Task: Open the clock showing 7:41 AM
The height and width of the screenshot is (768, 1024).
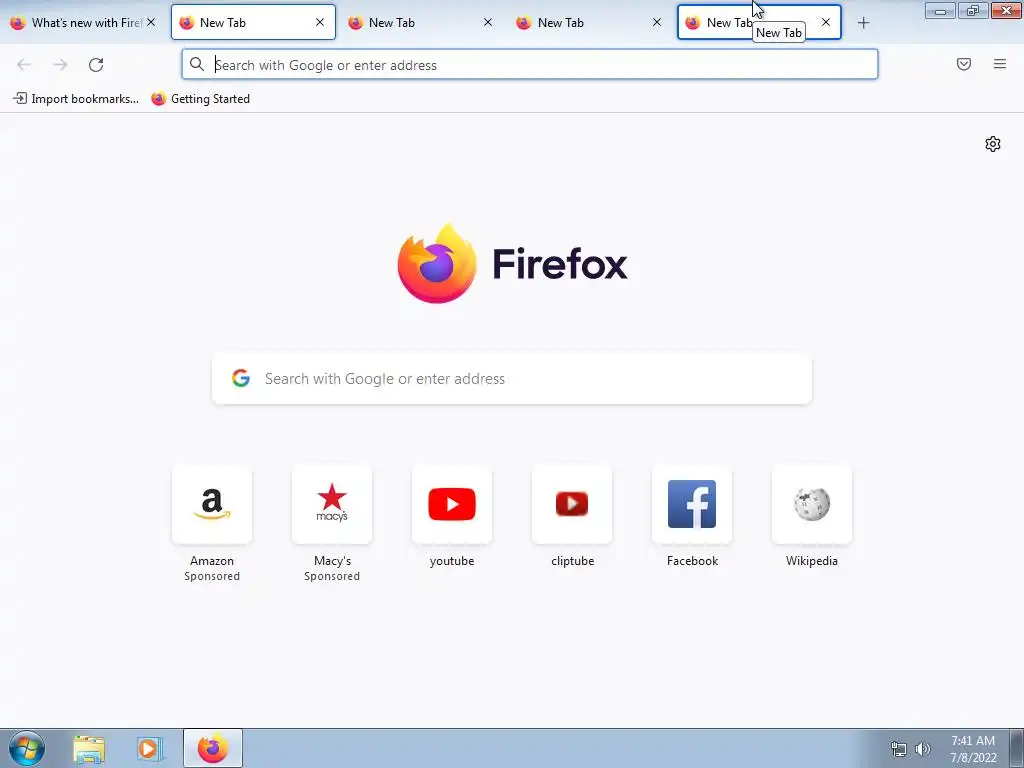Action: coord(973,749)
